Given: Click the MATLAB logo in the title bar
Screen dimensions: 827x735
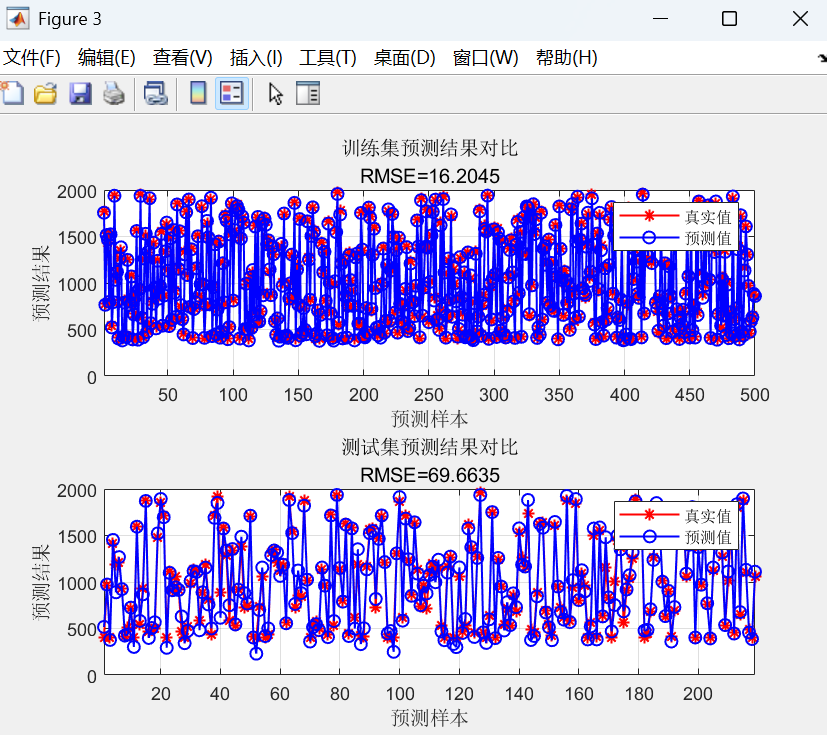Looking at the screenshot, I should click(17, 19).
